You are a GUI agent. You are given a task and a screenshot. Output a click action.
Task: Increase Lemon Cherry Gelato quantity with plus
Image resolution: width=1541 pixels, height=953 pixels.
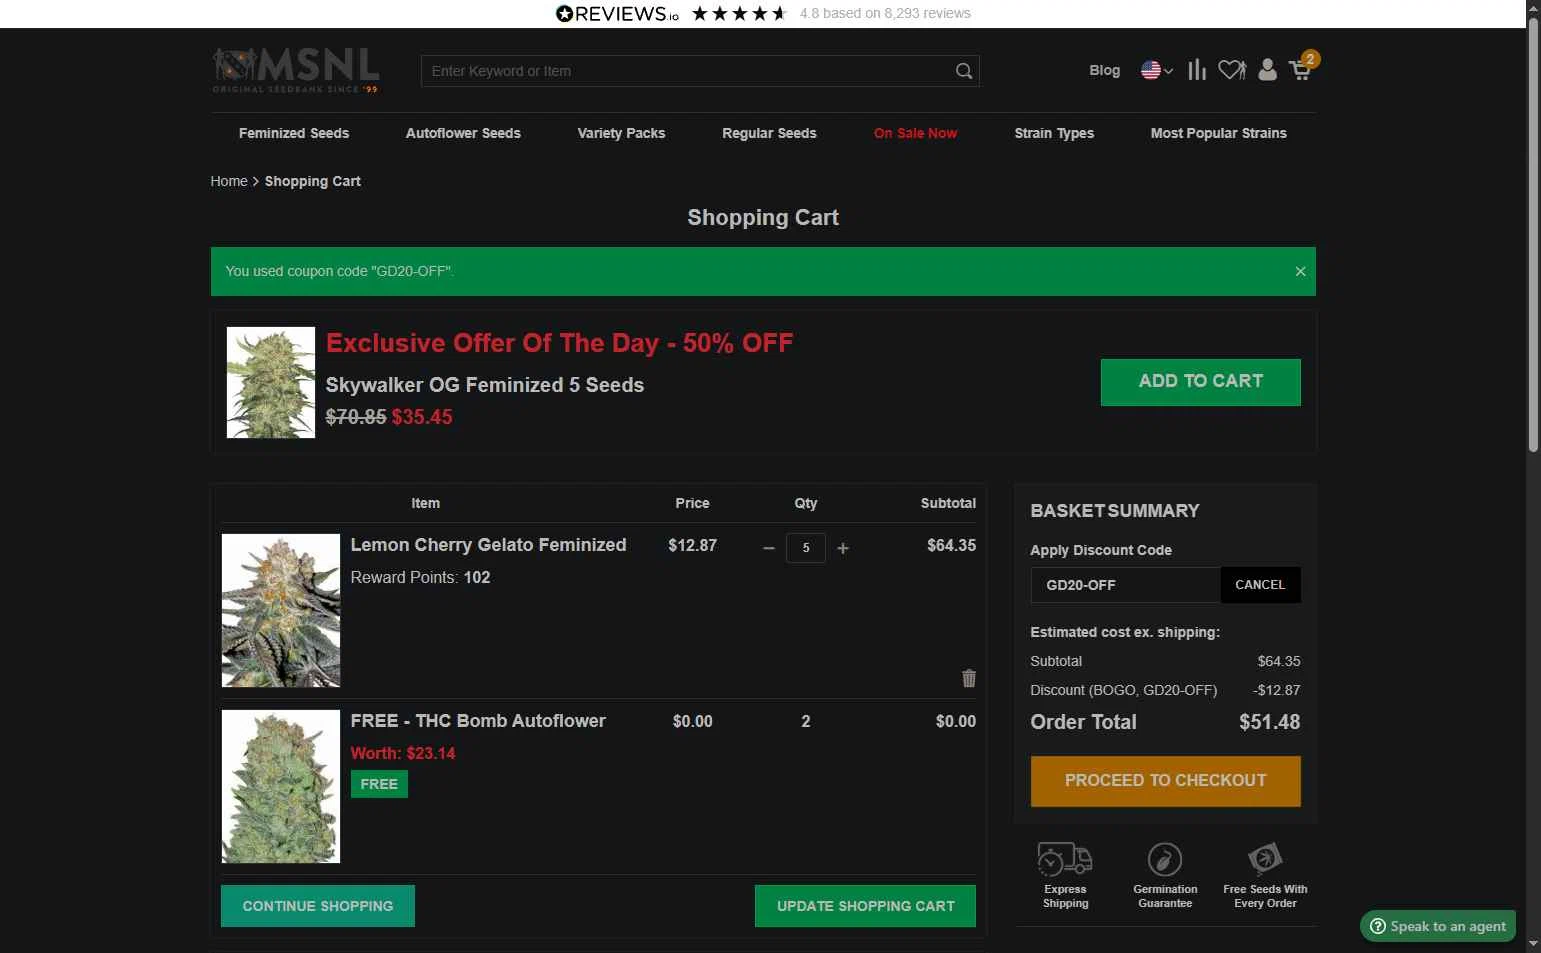843,548
